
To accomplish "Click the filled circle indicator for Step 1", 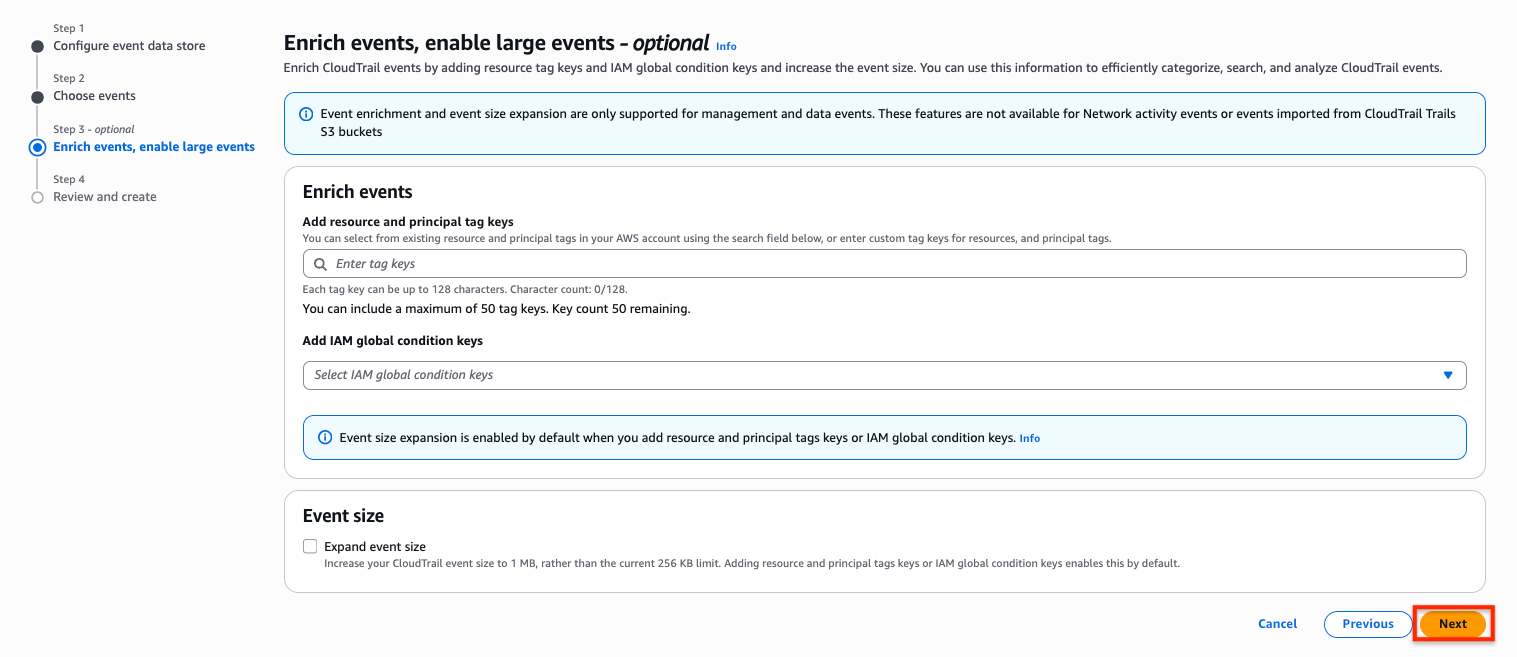I will click(x=37, y=44).
